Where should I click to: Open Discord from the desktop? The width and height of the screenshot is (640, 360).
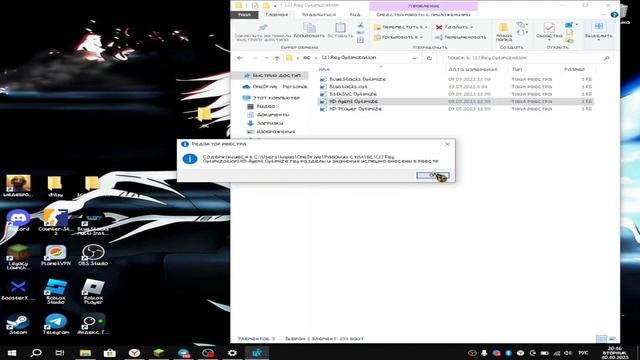[18, 221]
